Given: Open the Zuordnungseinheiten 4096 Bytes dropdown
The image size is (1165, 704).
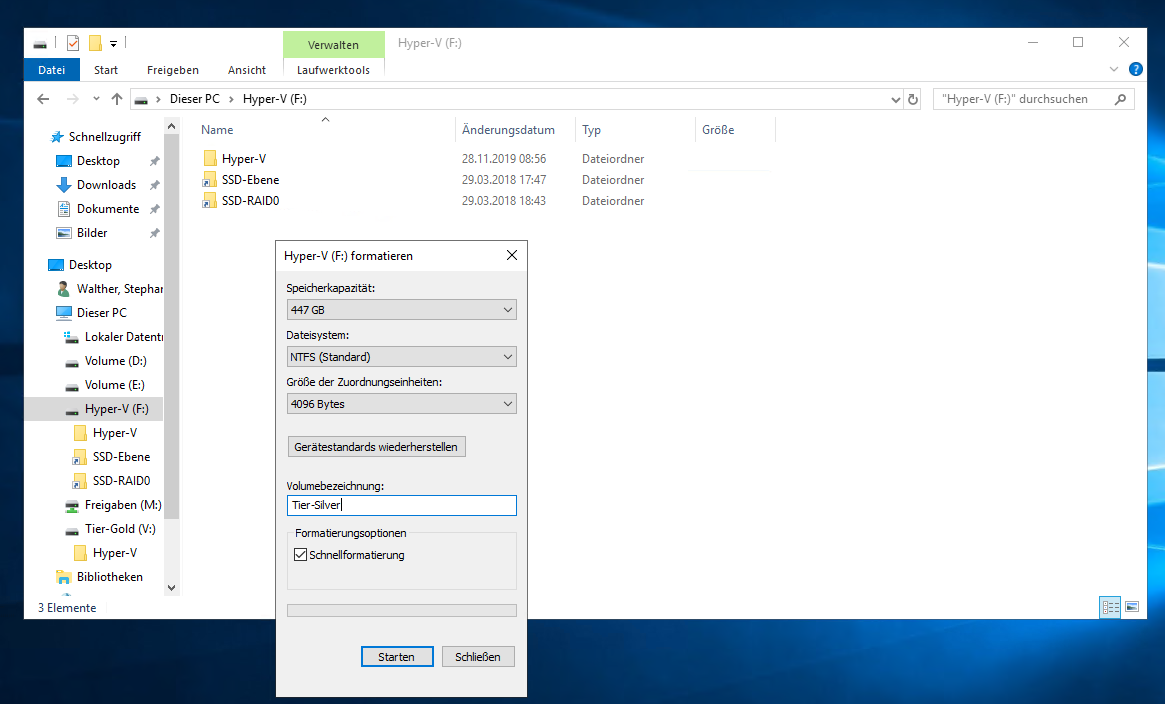Looking at the screenshot, I should pyautogui.click(x=401, y=404).
